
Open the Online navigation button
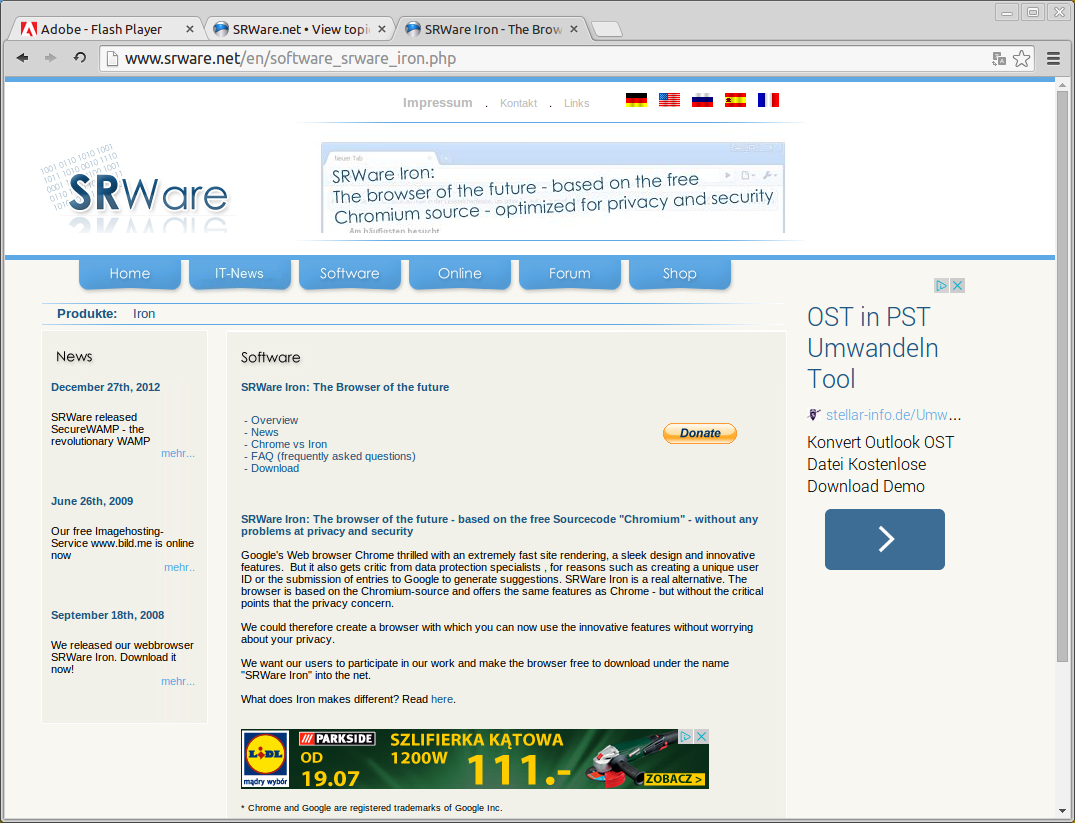coord(459,274)
